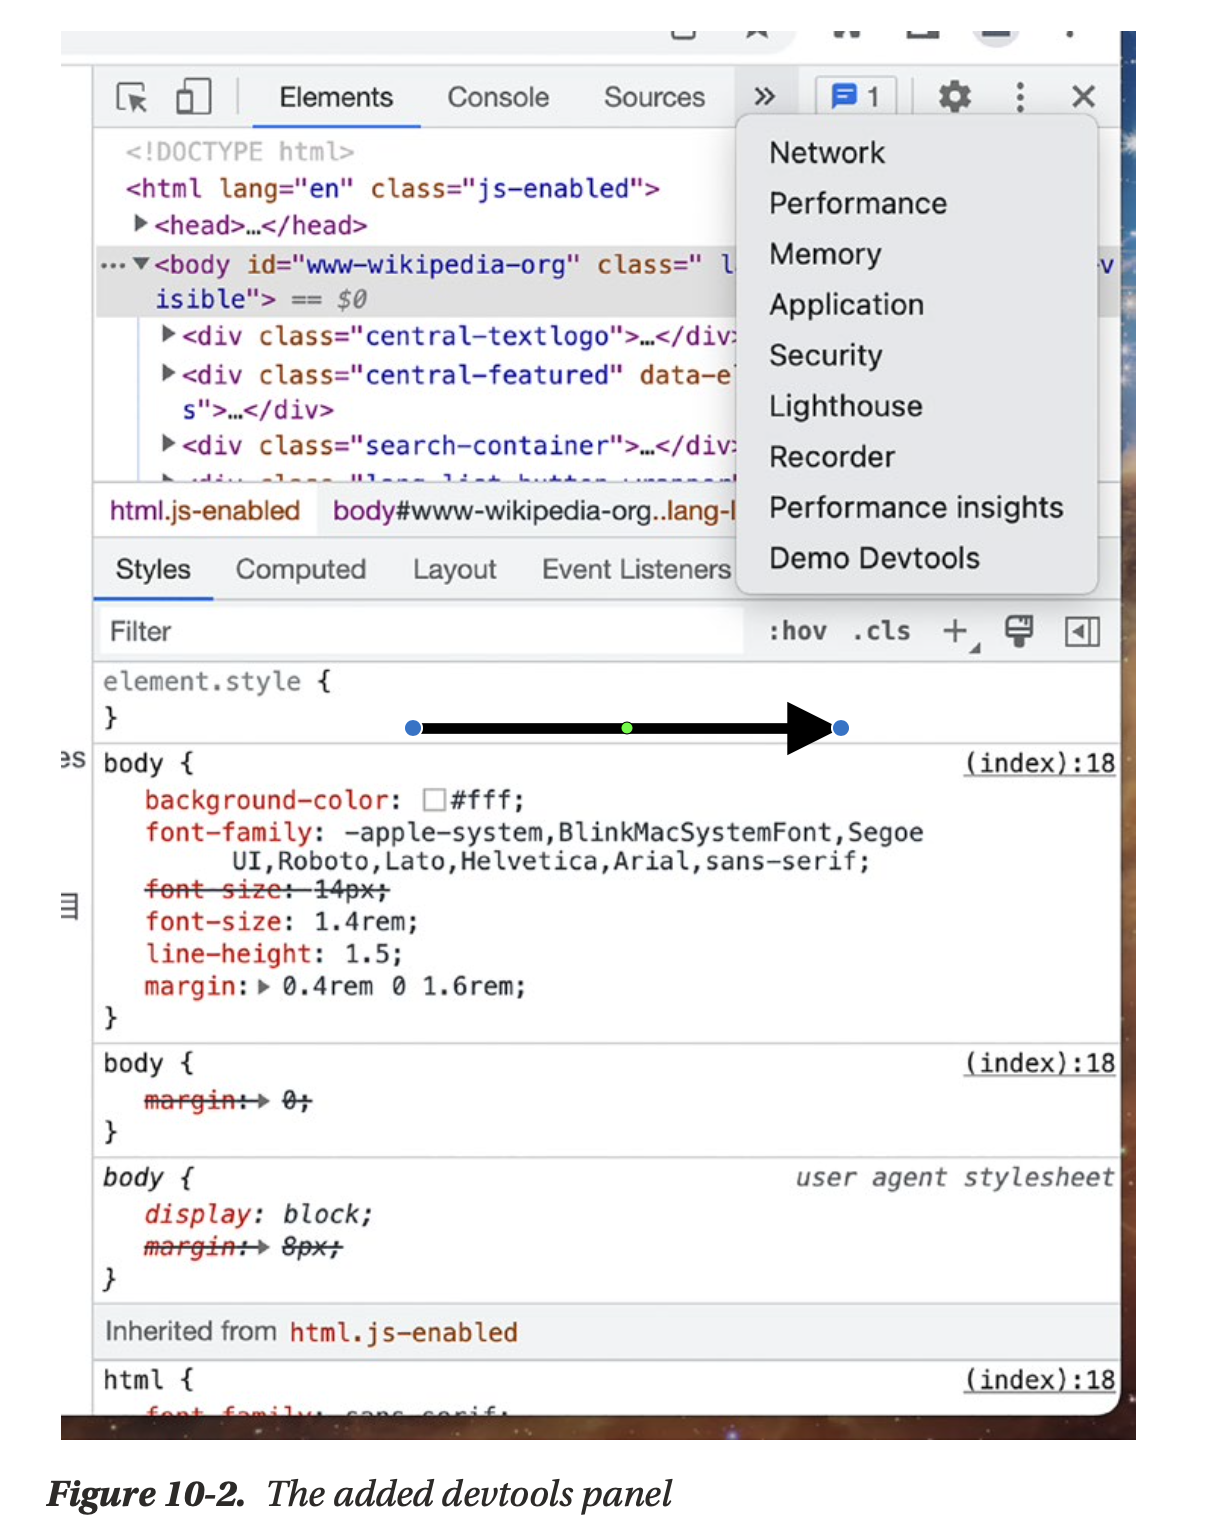Select Demo Devtools from the overflow menu

click(874, 558)
